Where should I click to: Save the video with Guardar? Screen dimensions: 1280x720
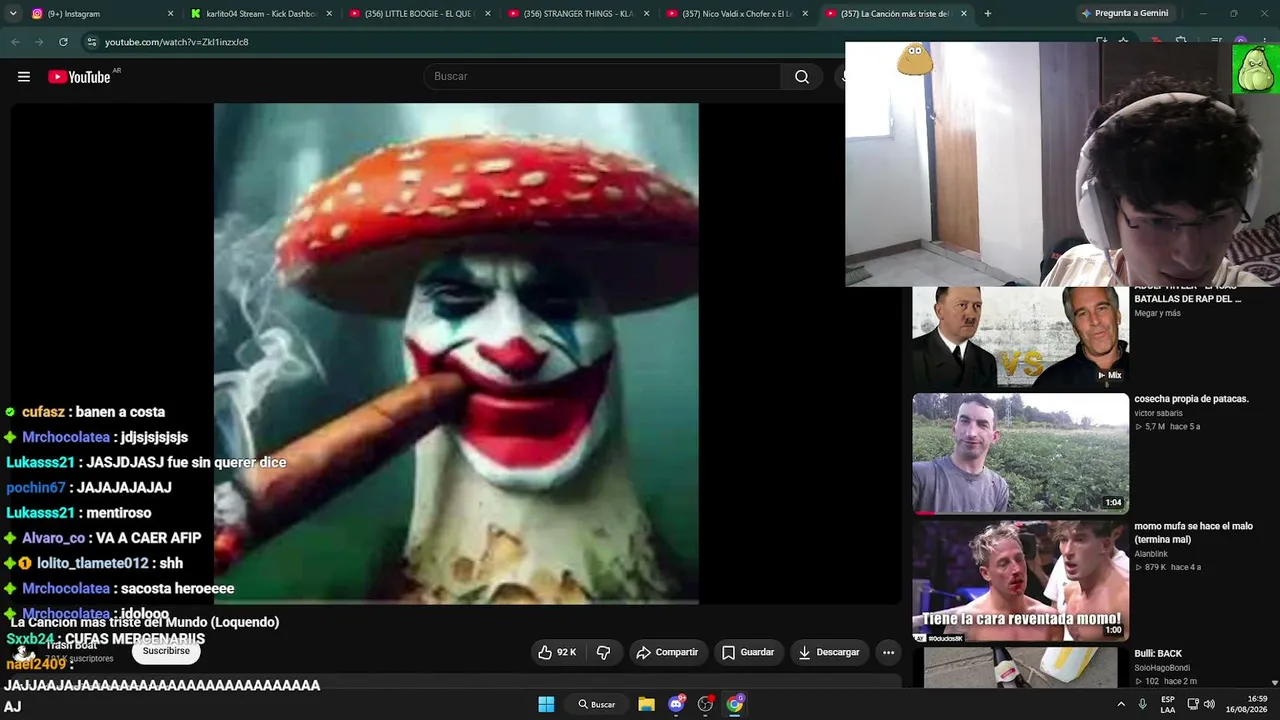pos(748,652)
